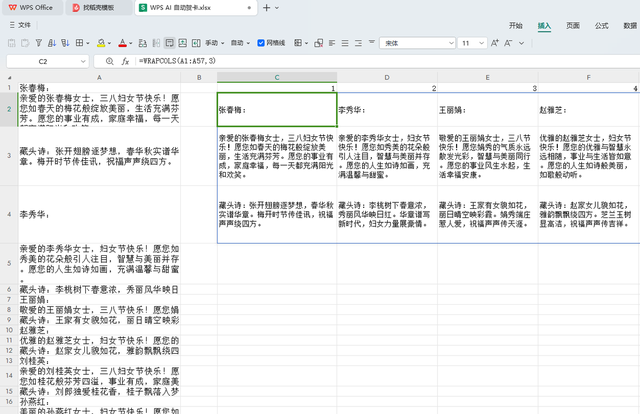Click the top vertical align icon

372,42
